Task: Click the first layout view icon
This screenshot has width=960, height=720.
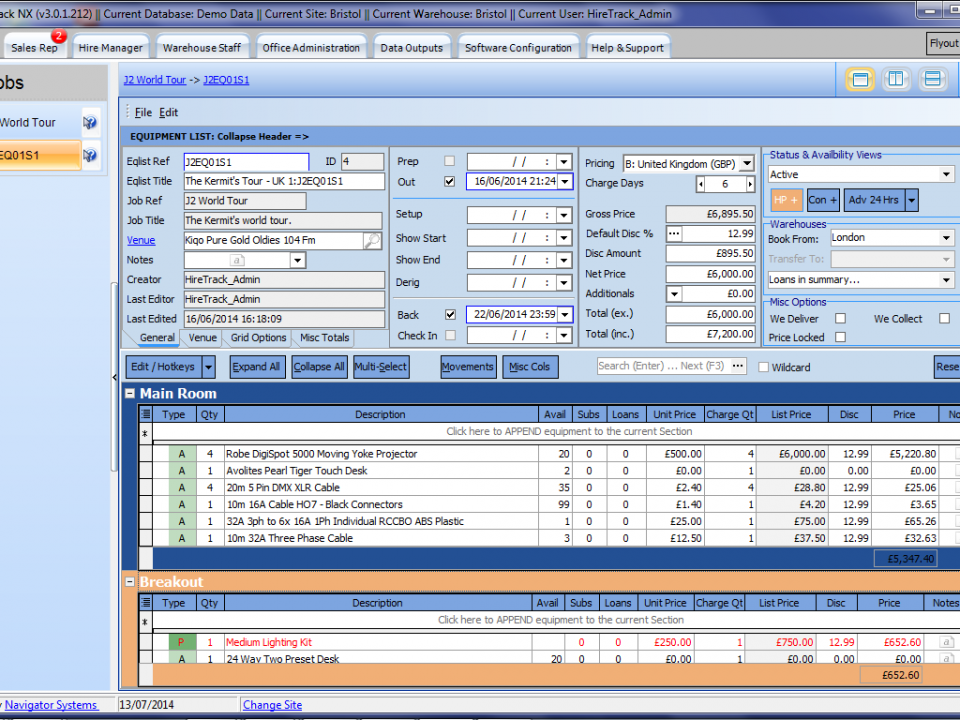Action: tap(860, 80)
